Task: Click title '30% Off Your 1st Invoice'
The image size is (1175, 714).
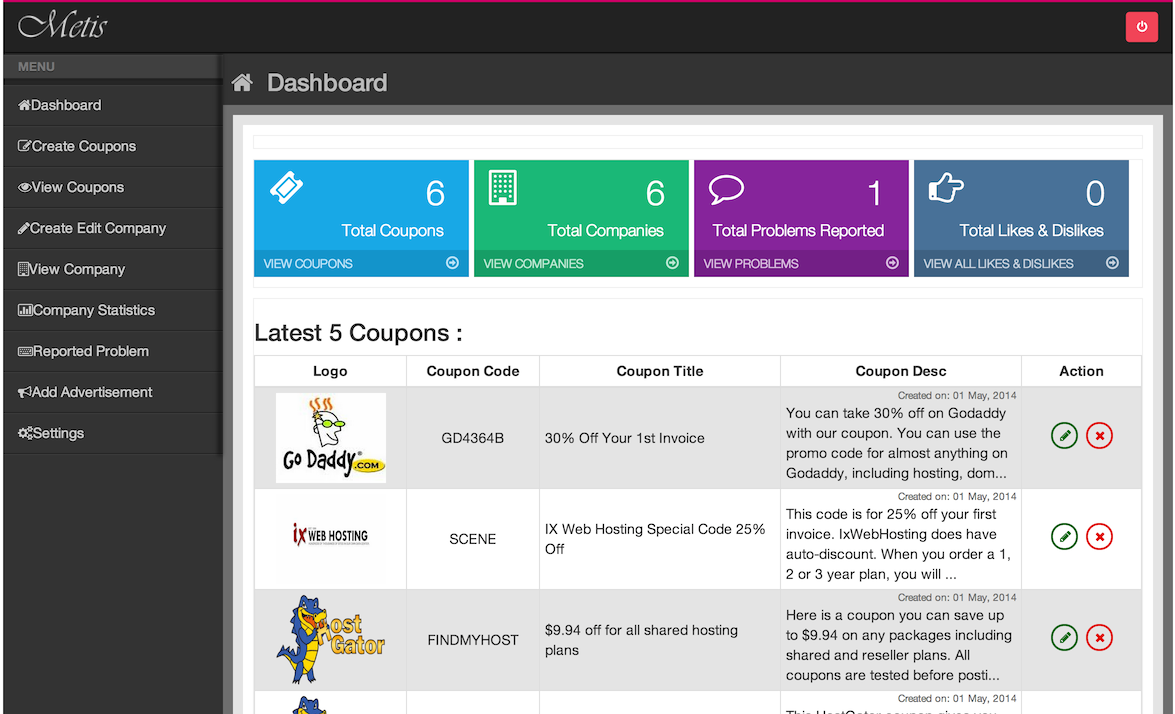Action: 624,438
